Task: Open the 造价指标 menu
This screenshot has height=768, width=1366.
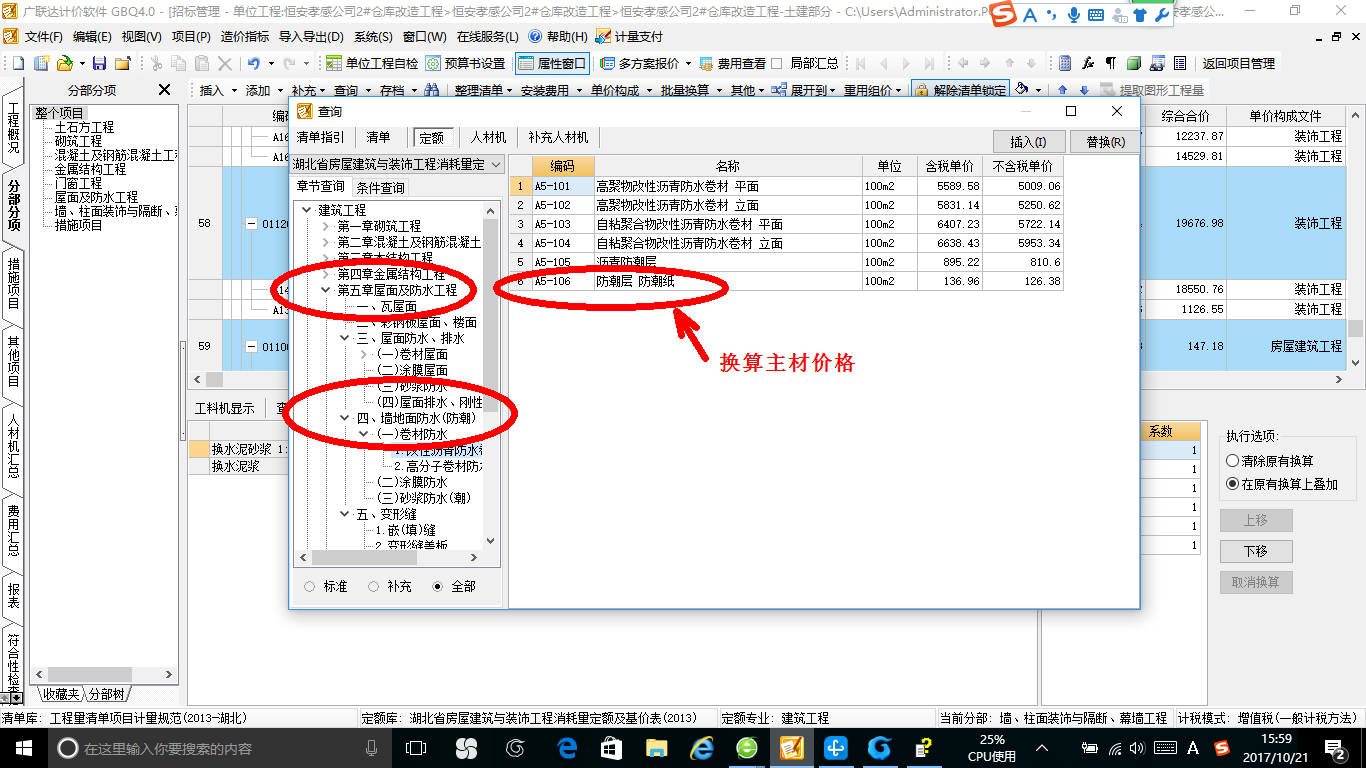Action: pyautogui.click(x=244, y=36)
